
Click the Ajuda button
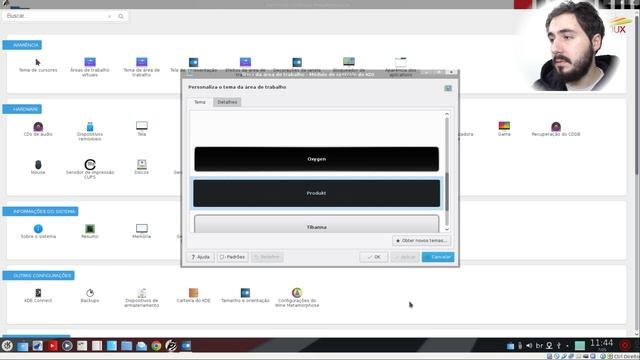pyautogui.click(x=200, y=257)
